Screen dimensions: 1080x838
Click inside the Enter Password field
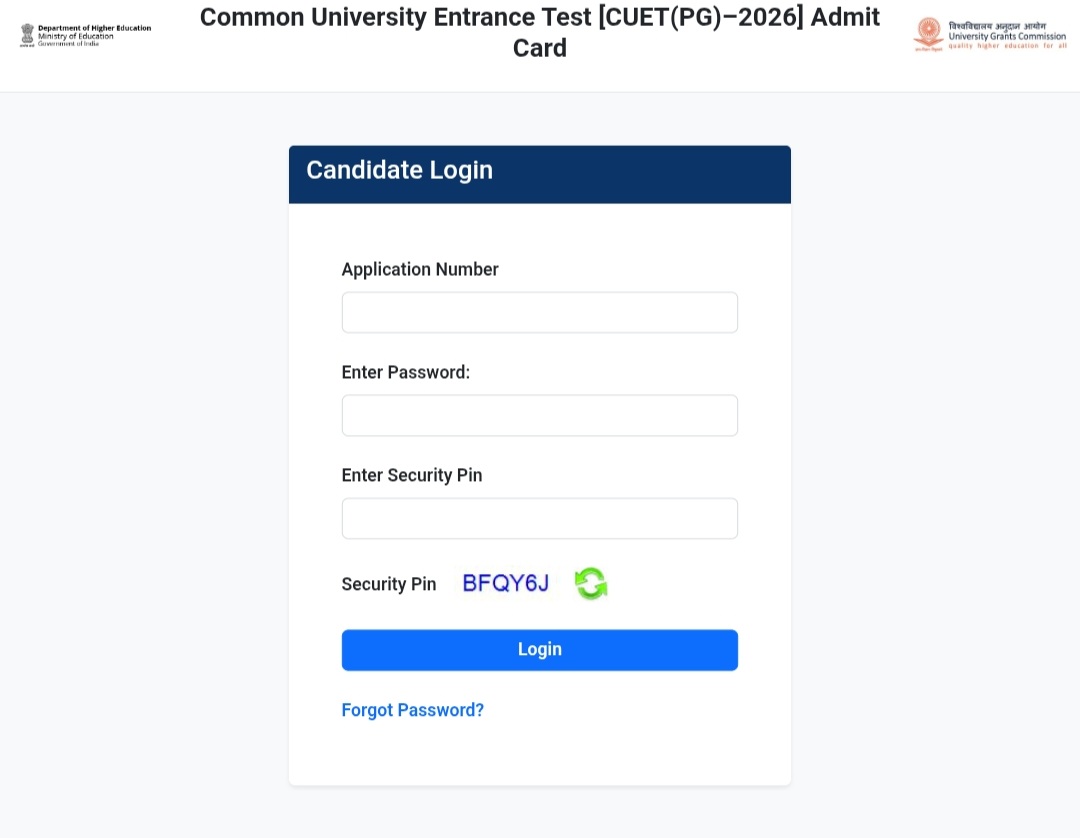(x=540, y=415)
